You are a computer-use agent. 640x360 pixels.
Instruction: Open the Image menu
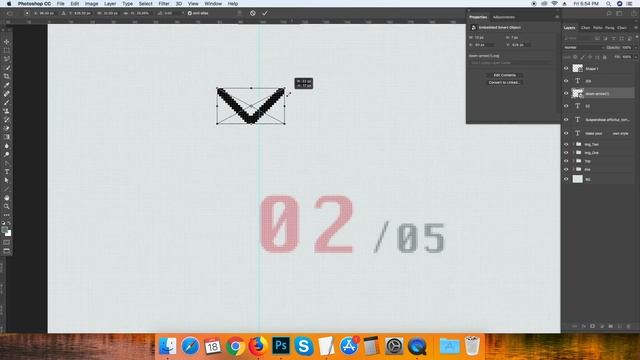coord(91,4)
